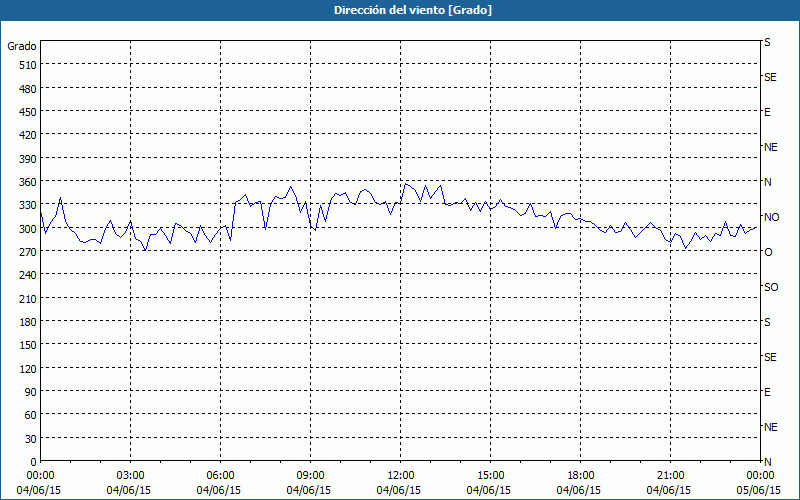Viewport: 800px width, 500px height.
Task: Click the 120 degree axis label
Action: [29, 368]
